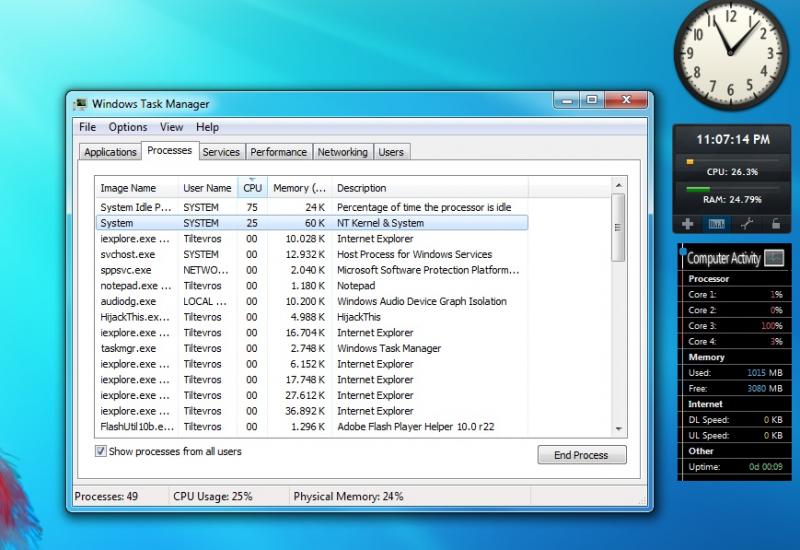Screen dimensions: 800x550
Task: Sort by the Image Name column header
Action: point(137,188)
